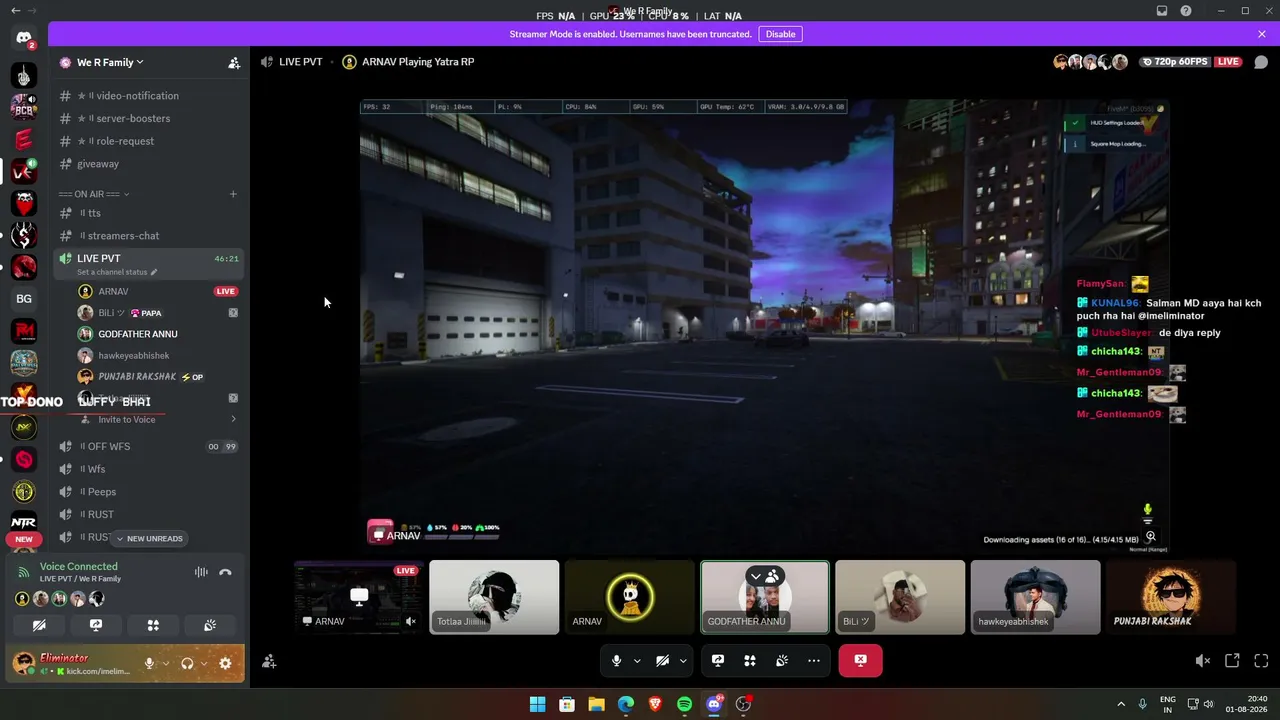Open User Settings gear icon

pos(225,663)
